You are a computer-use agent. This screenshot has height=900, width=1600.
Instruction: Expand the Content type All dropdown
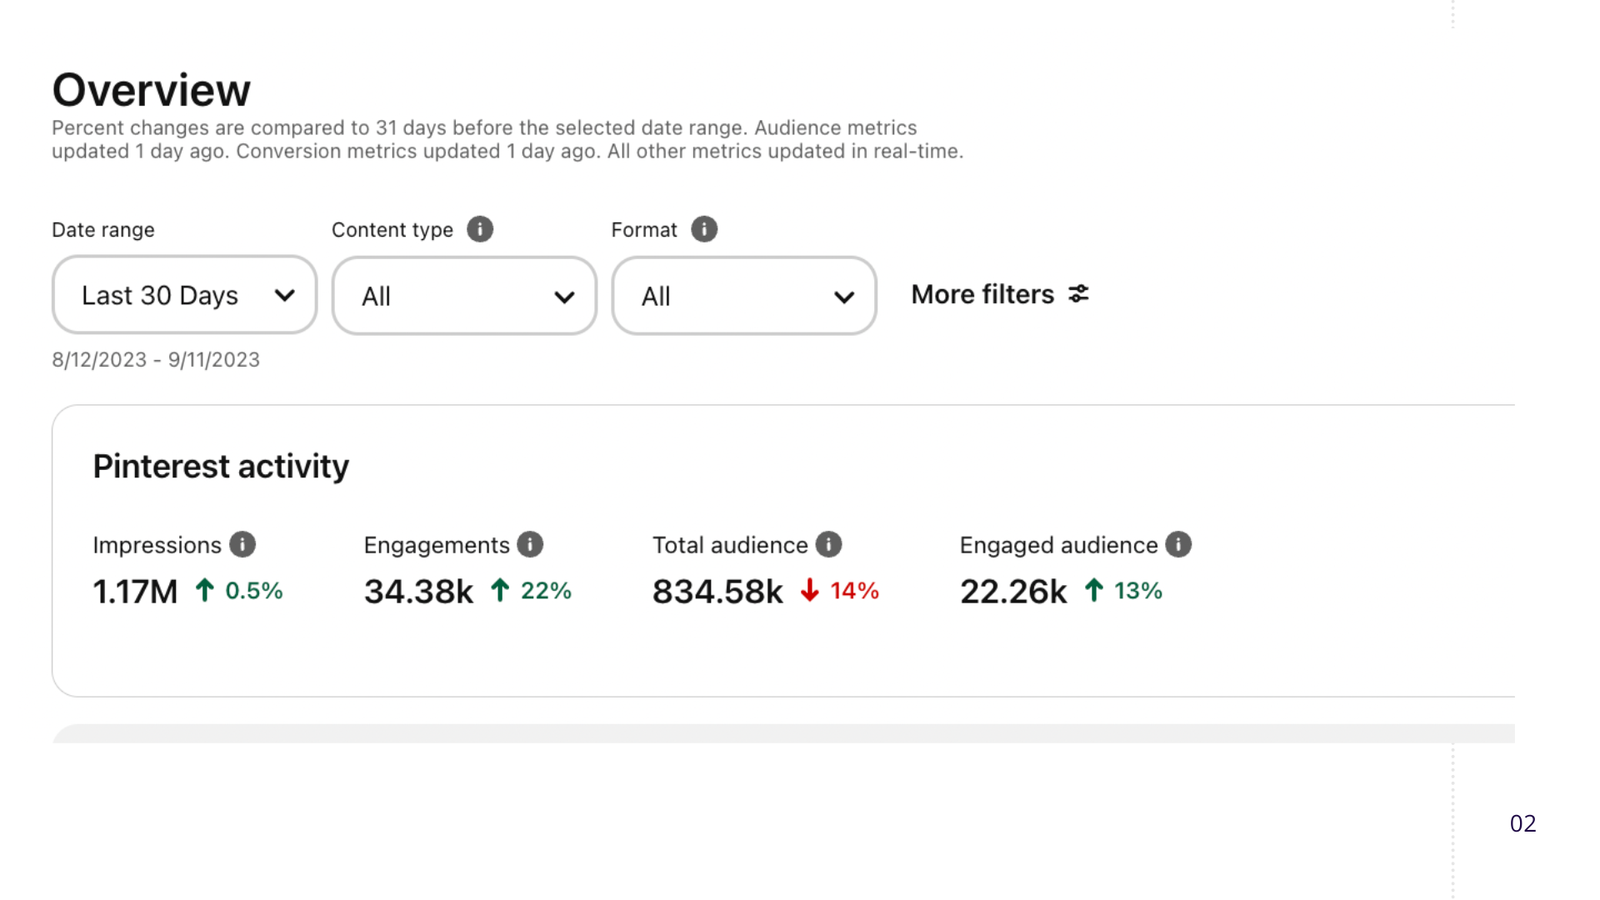click(x=464, y=296)
